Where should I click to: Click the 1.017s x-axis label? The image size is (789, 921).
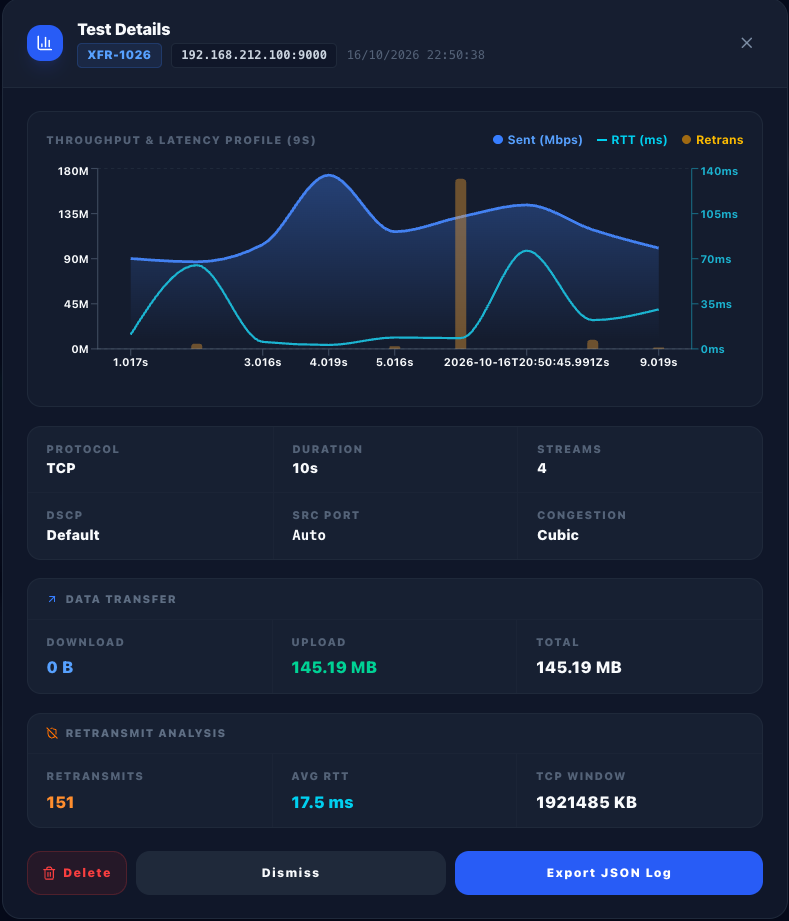click(x=130, y=362)
